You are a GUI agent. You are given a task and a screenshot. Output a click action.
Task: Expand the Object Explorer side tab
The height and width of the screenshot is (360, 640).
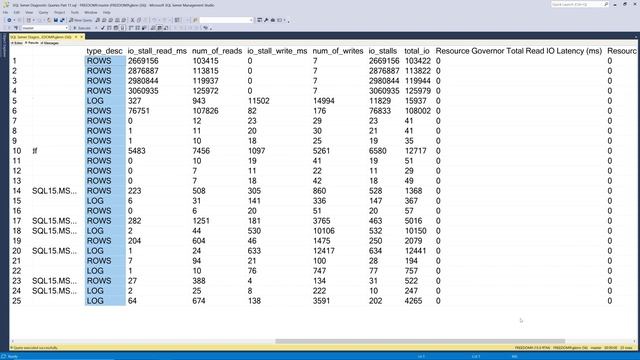click(x=4, y=45)
